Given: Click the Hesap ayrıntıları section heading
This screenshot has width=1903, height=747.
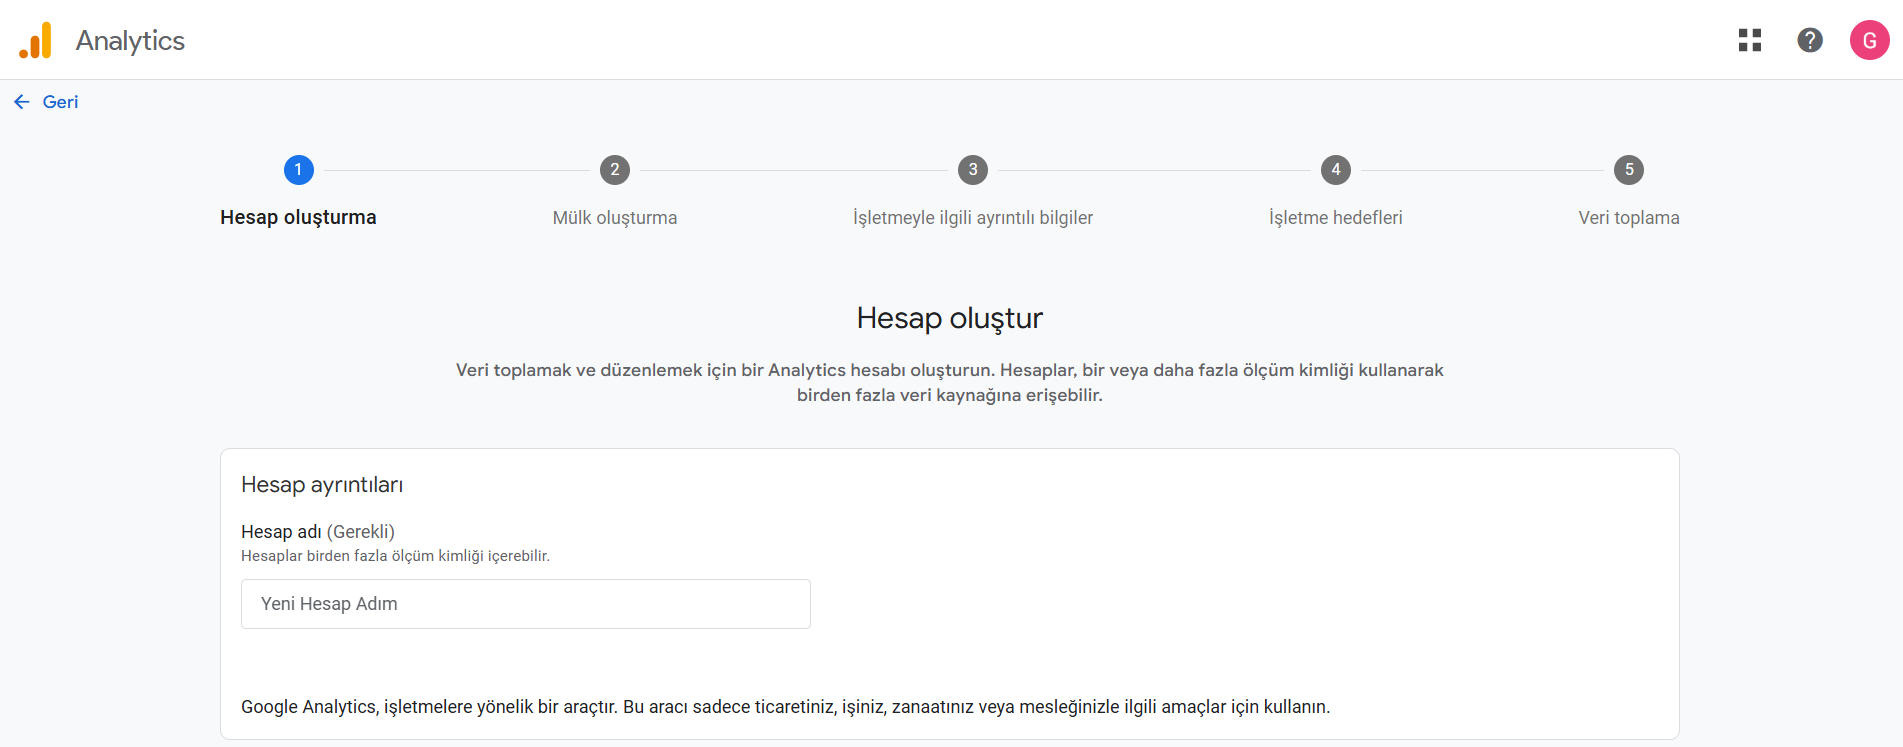Looking at the screenshot, I should click(322, 485).
